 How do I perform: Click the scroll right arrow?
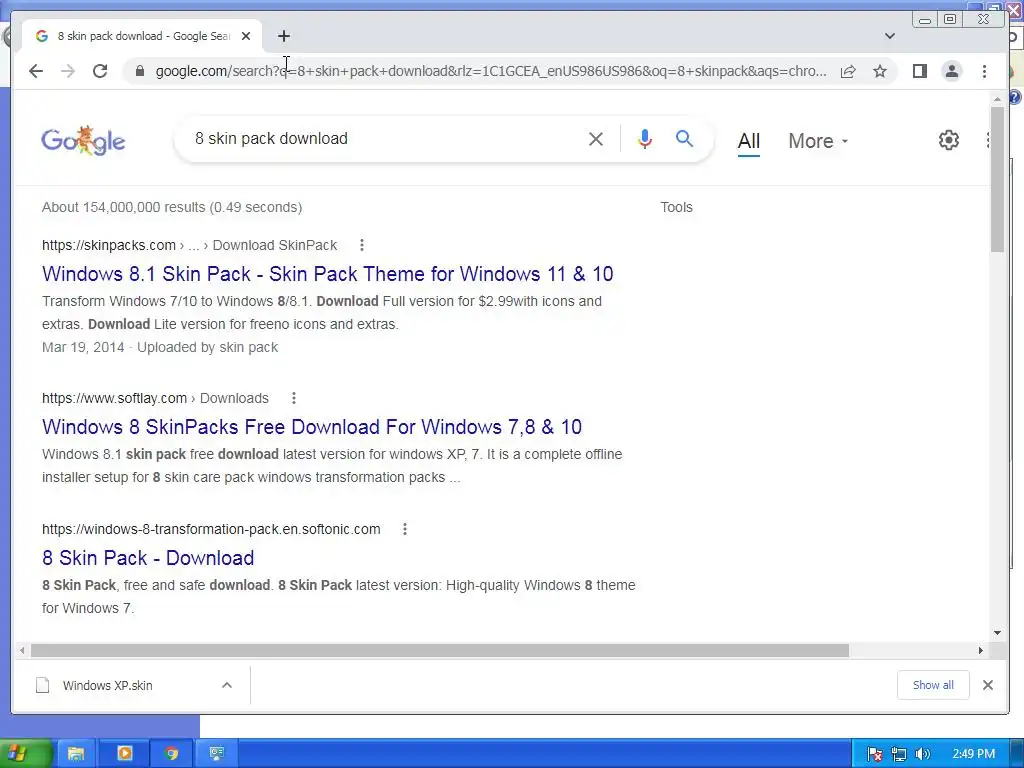[x=980, y=650]
